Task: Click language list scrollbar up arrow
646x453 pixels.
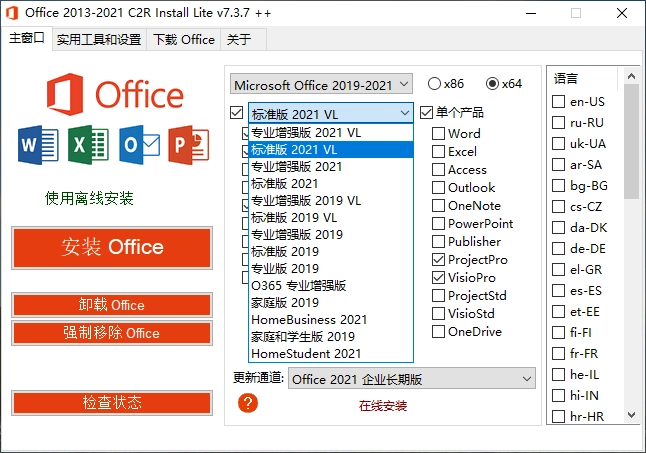Action: (x=631, y=76)
